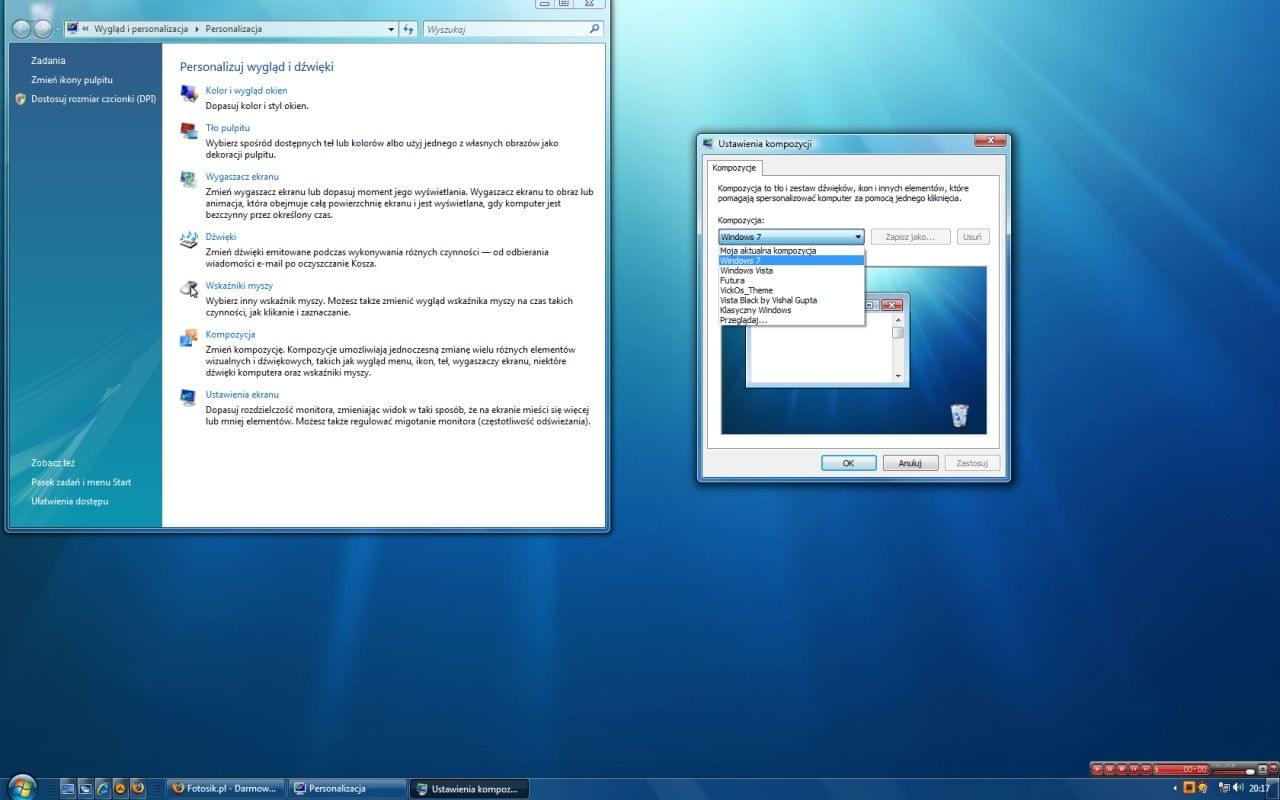Click the Kompozycje tab
1280x800 pixels.
(x=735, y=168)
